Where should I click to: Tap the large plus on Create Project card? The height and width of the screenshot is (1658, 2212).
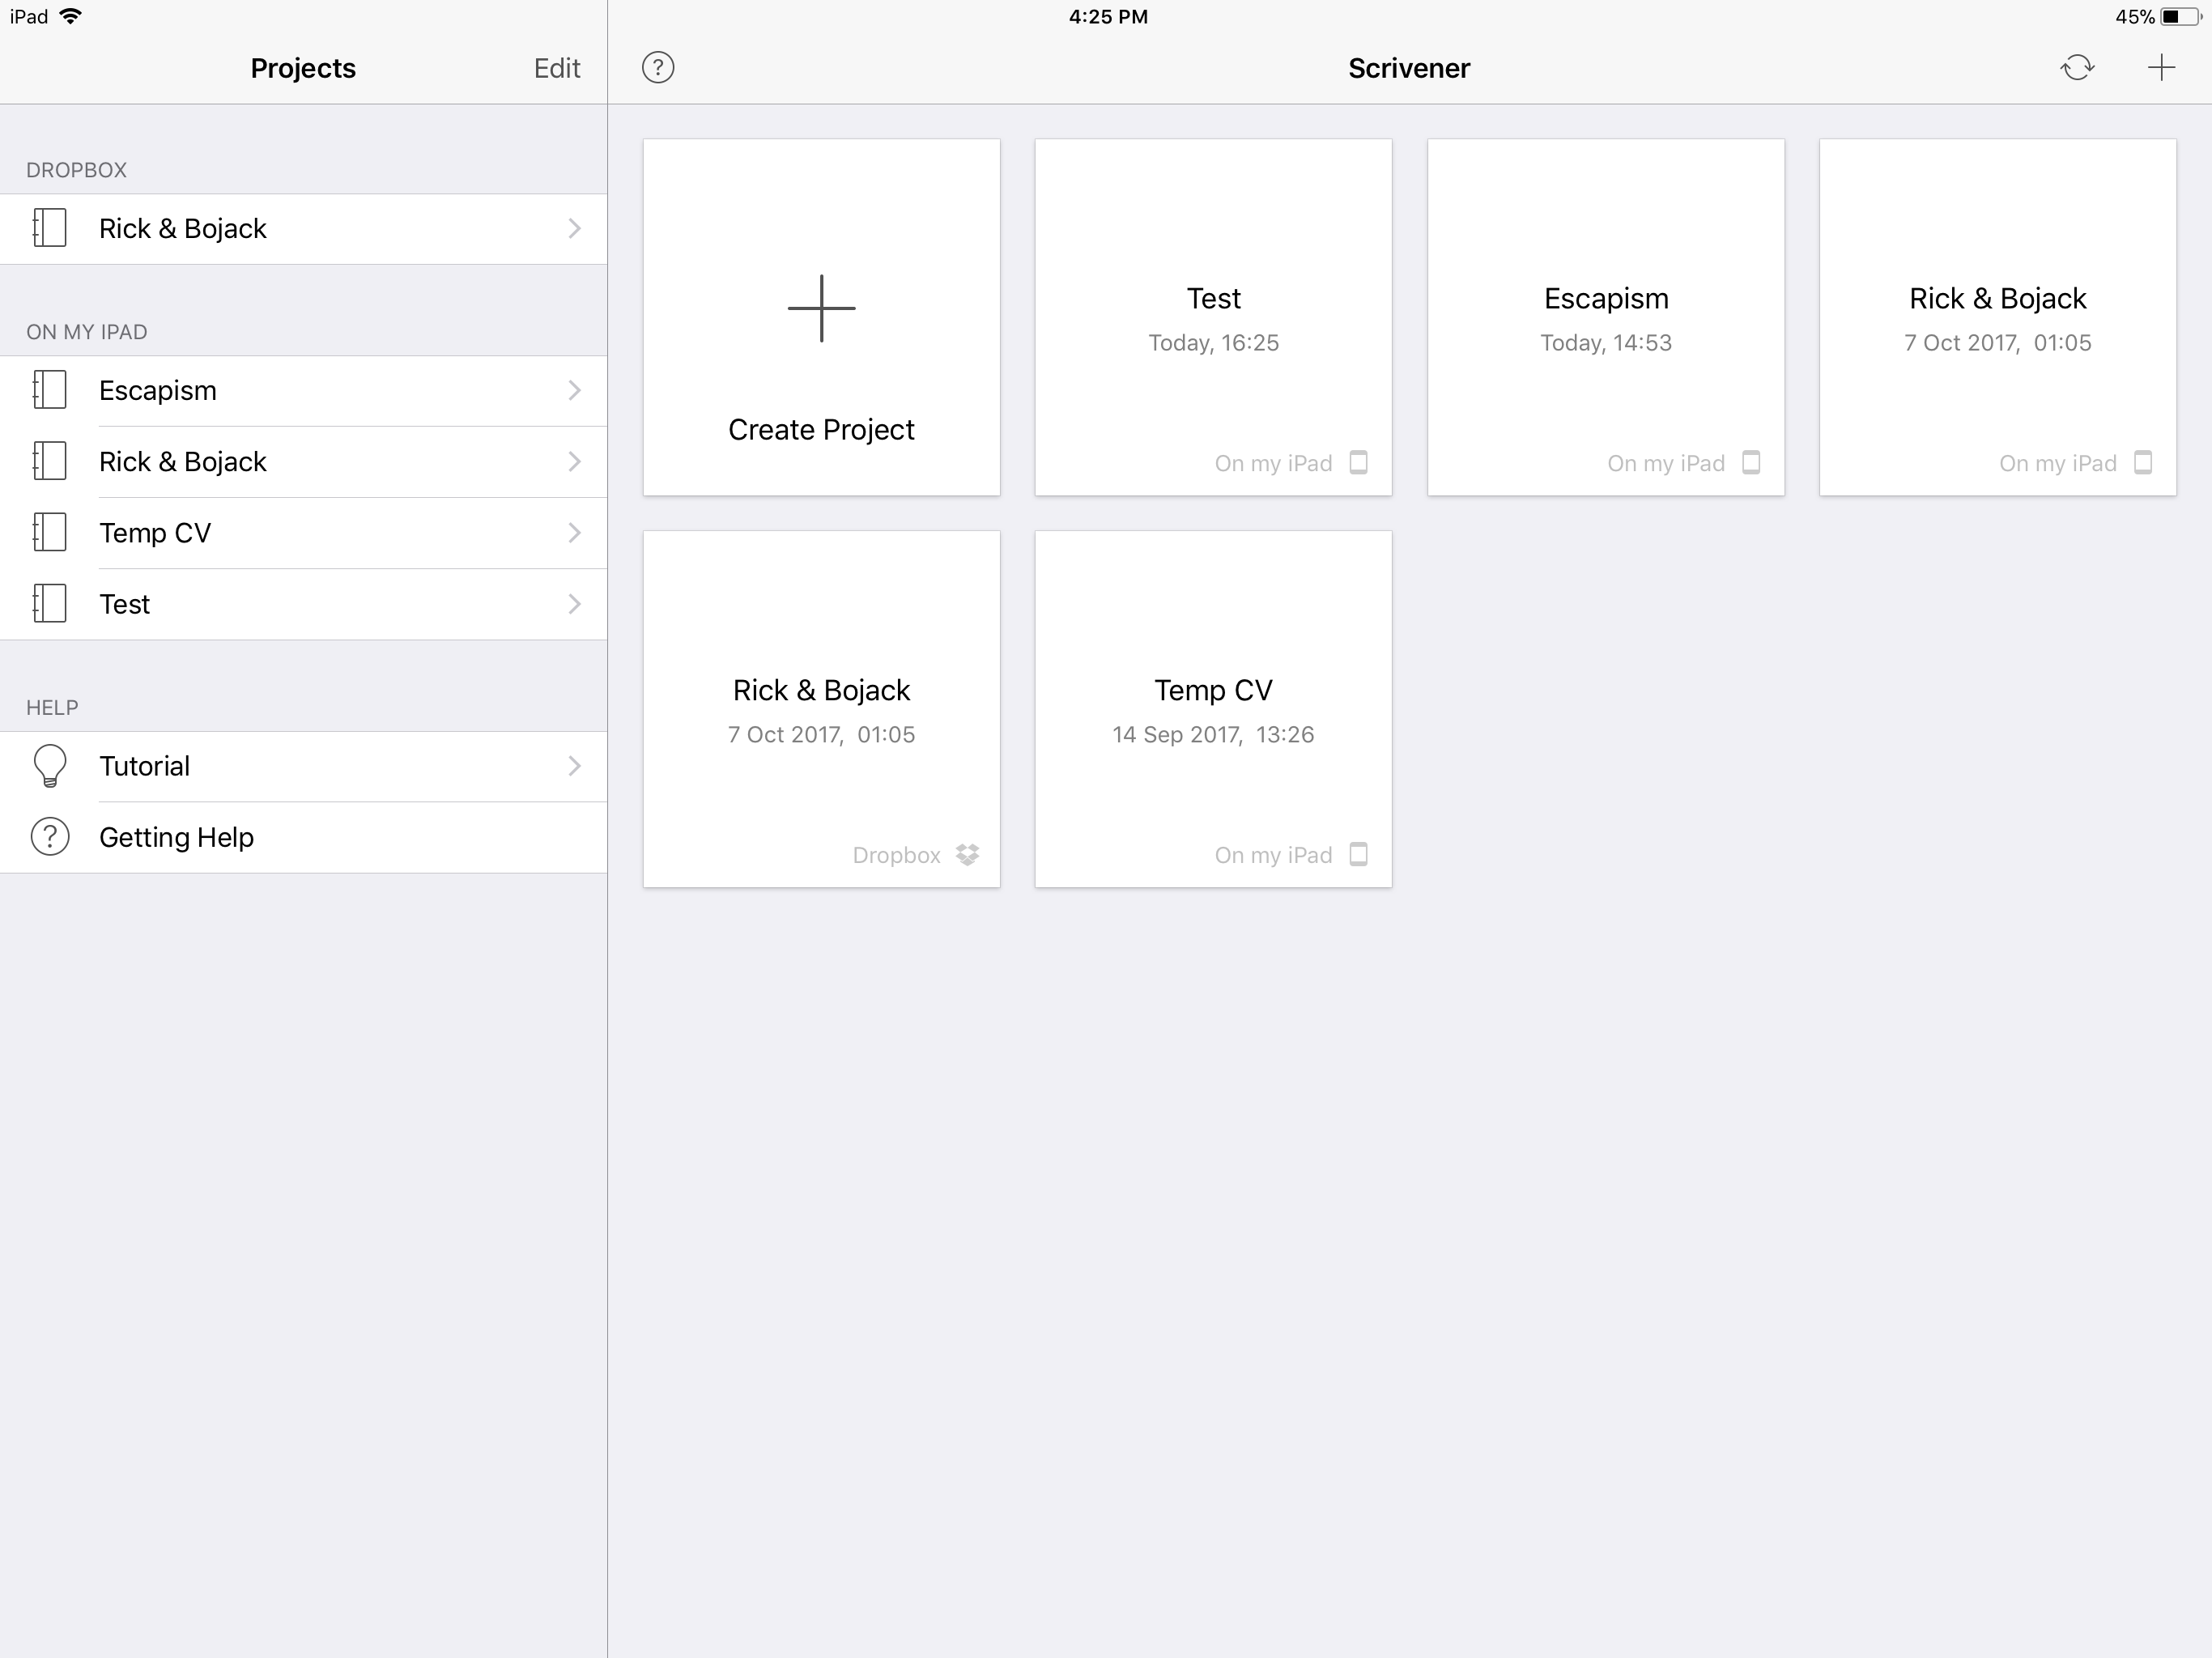coord(821,308)
